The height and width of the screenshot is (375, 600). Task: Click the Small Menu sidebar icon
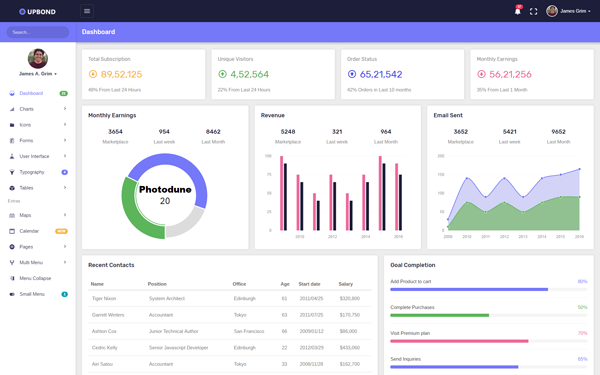(x=12, y=294)
